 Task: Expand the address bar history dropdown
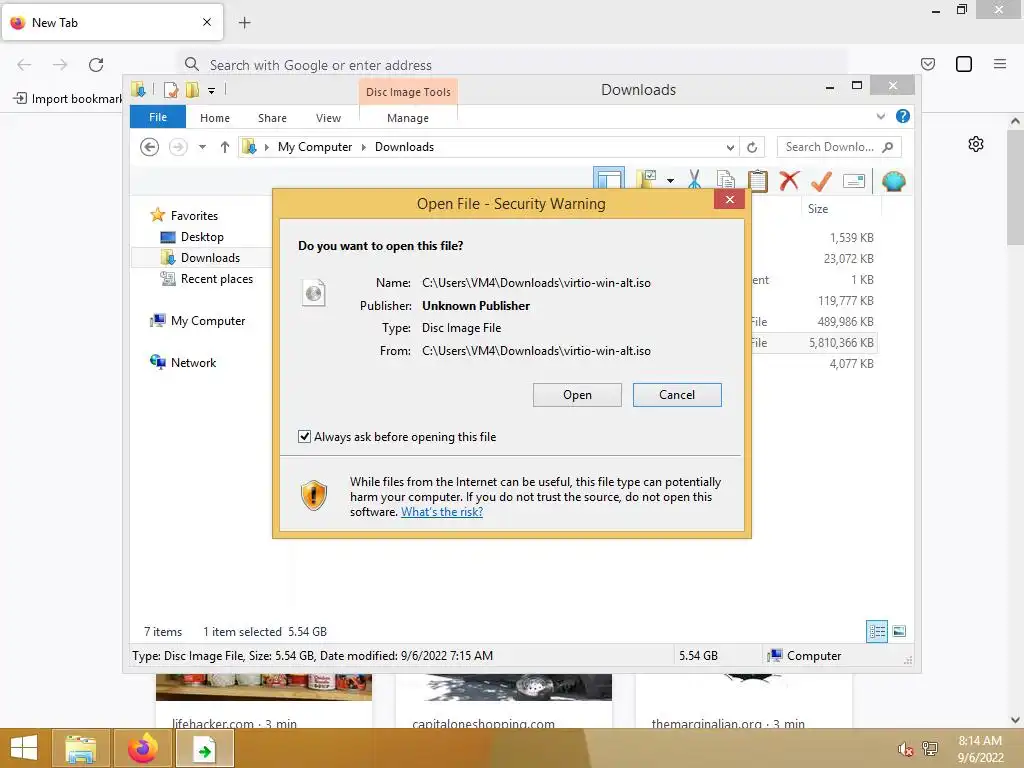coord(730,147)
